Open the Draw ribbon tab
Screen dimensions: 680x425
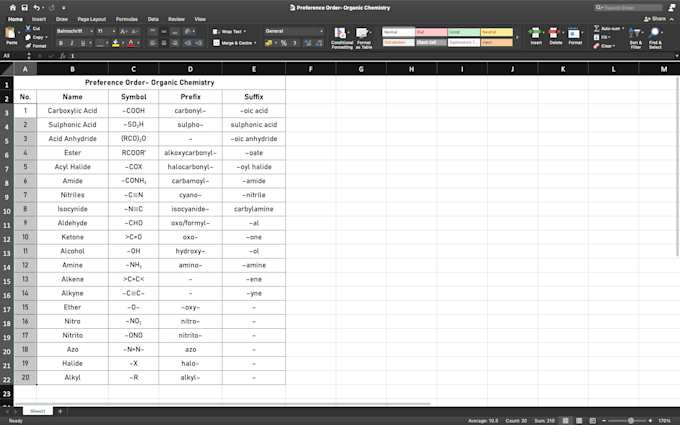click(62, 19)
